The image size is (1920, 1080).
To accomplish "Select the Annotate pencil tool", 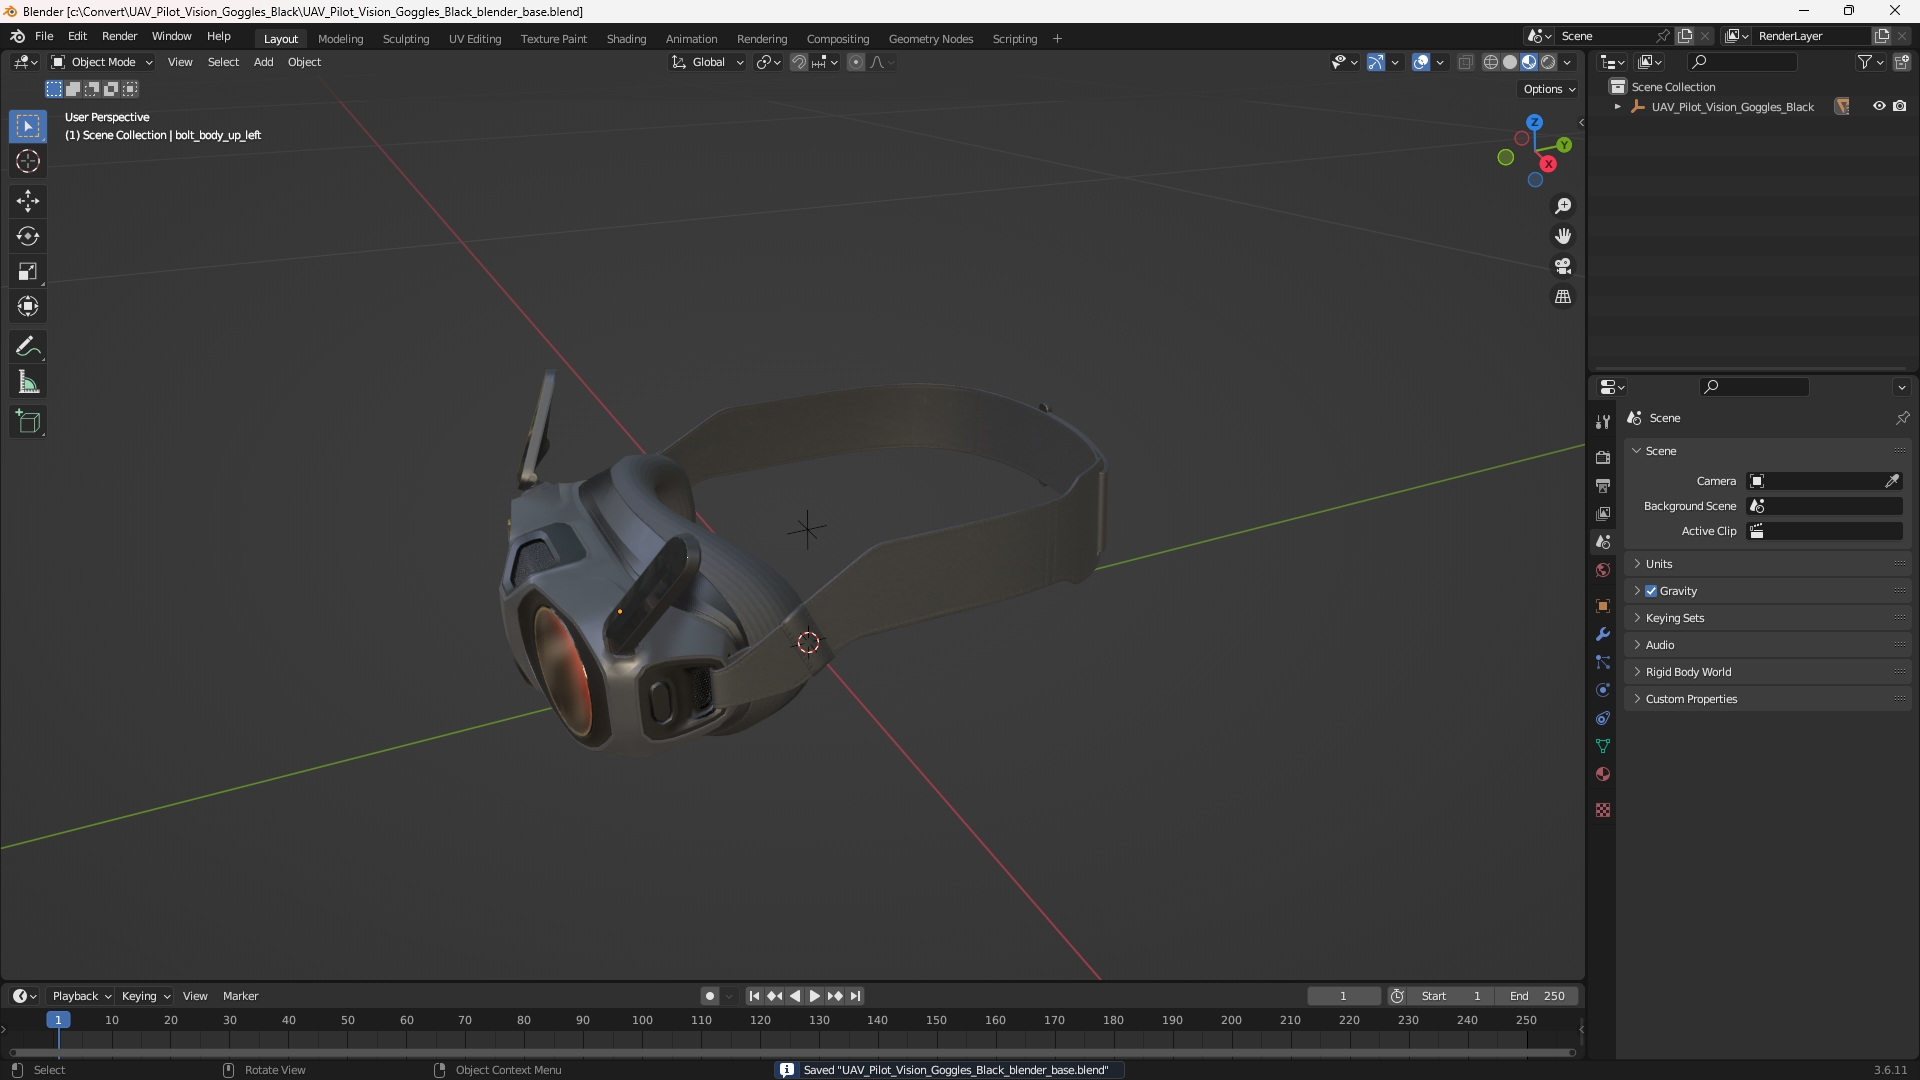I will 28,347.
